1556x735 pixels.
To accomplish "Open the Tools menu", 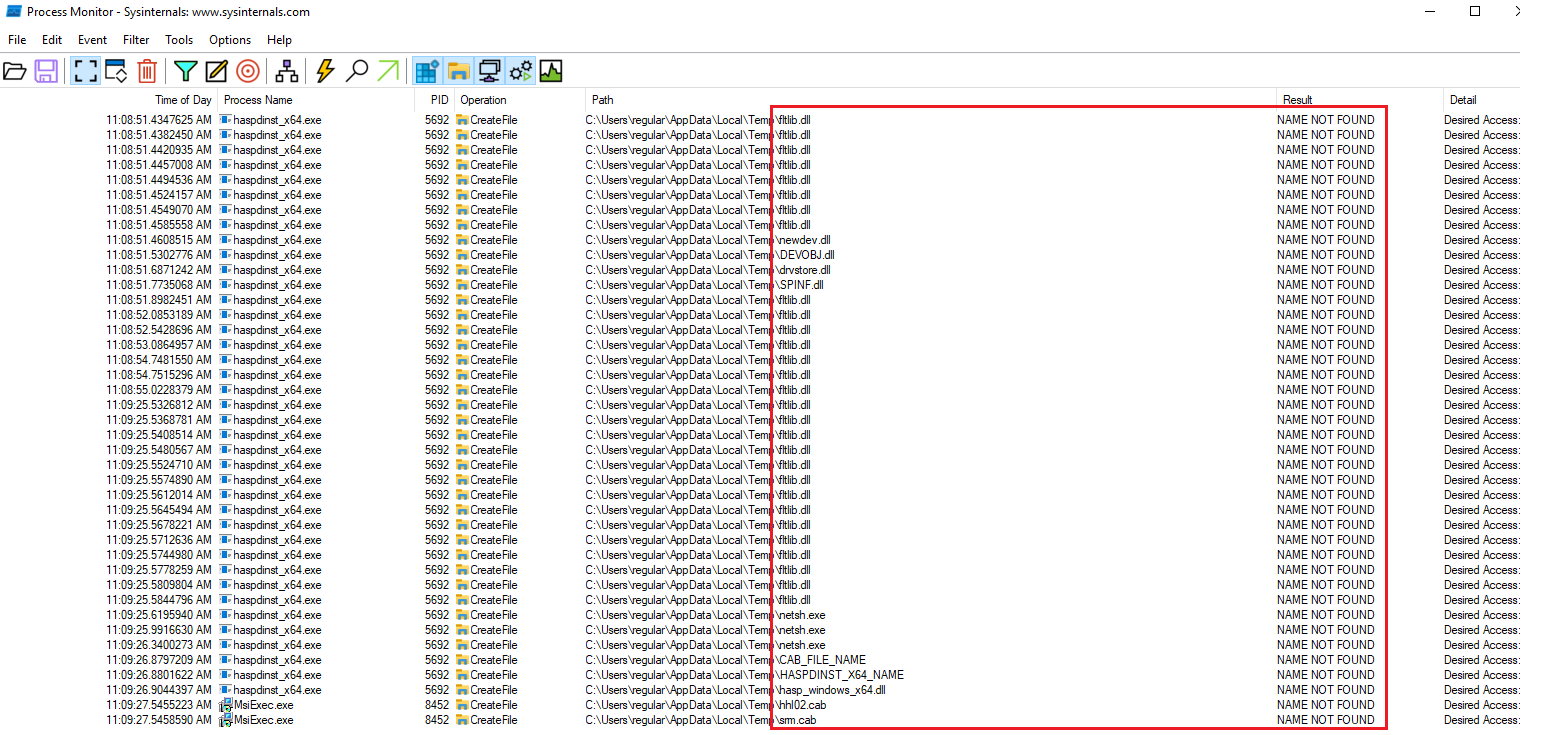I will [179, 40].
